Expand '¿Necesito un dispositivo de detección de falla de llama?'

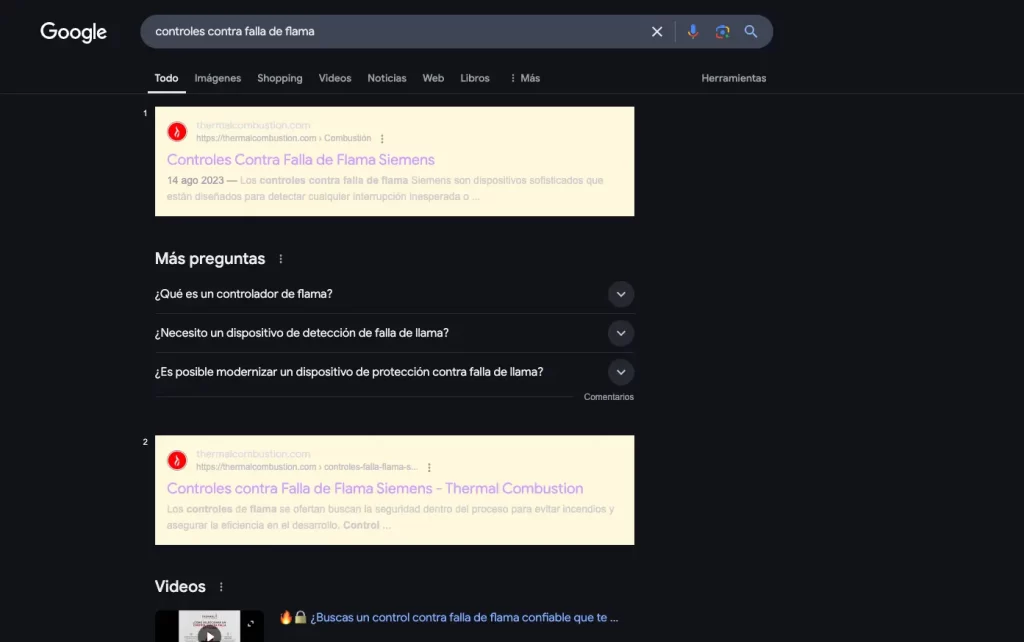pos(621,334)
